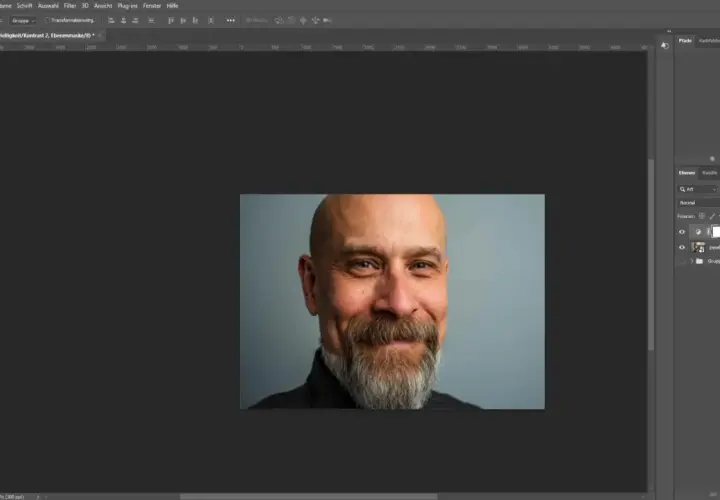Open the Hilfe menu
This screenshot has width=720, height=500.
(172, 6)
